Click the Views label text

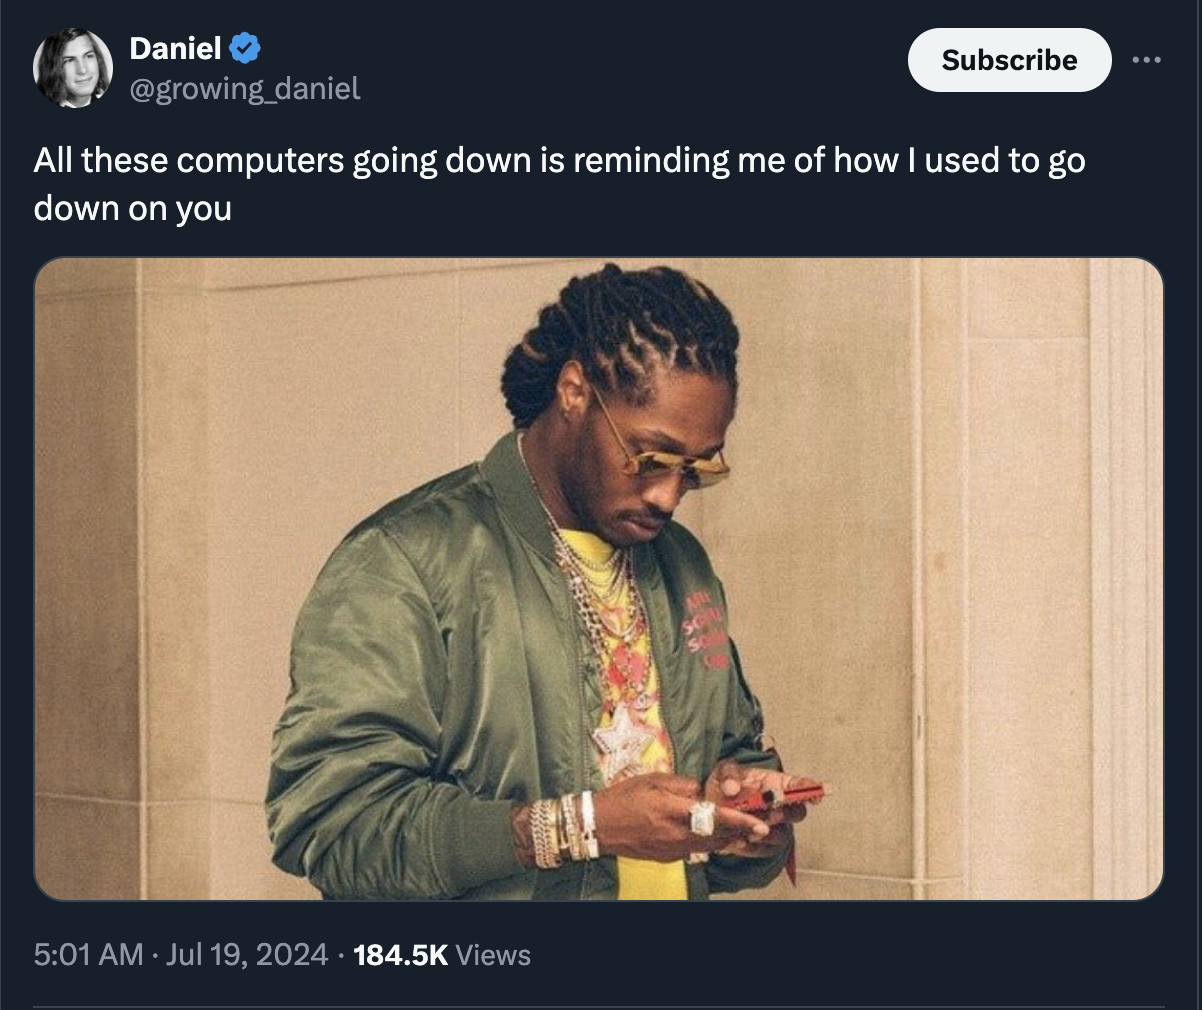pos(493,955)
